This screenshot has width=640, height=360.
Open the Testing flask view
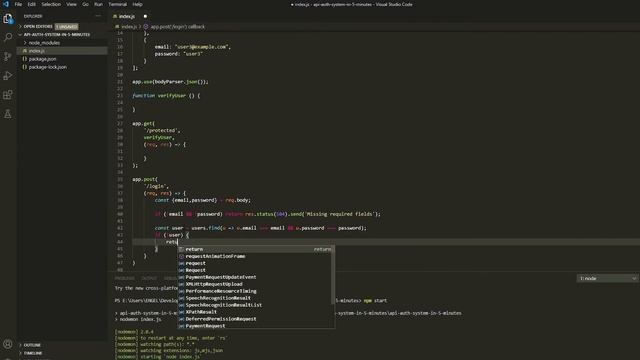[8, 114]
